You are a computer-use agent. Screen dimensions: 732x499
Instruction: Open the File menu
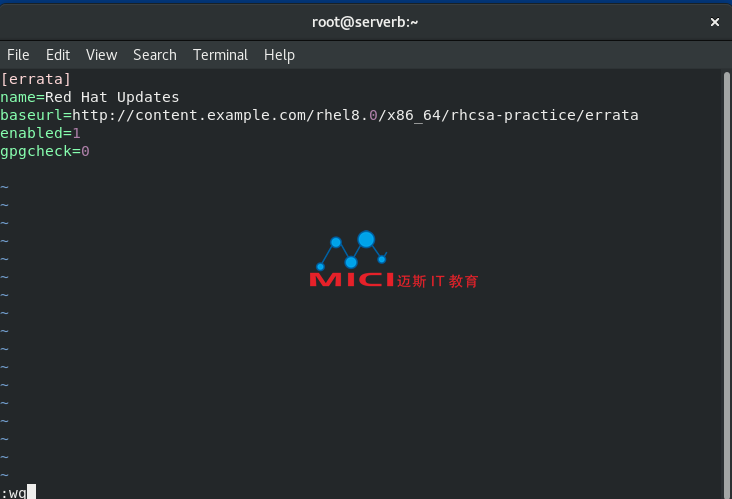pyautogui.click(x=18, y=55)
